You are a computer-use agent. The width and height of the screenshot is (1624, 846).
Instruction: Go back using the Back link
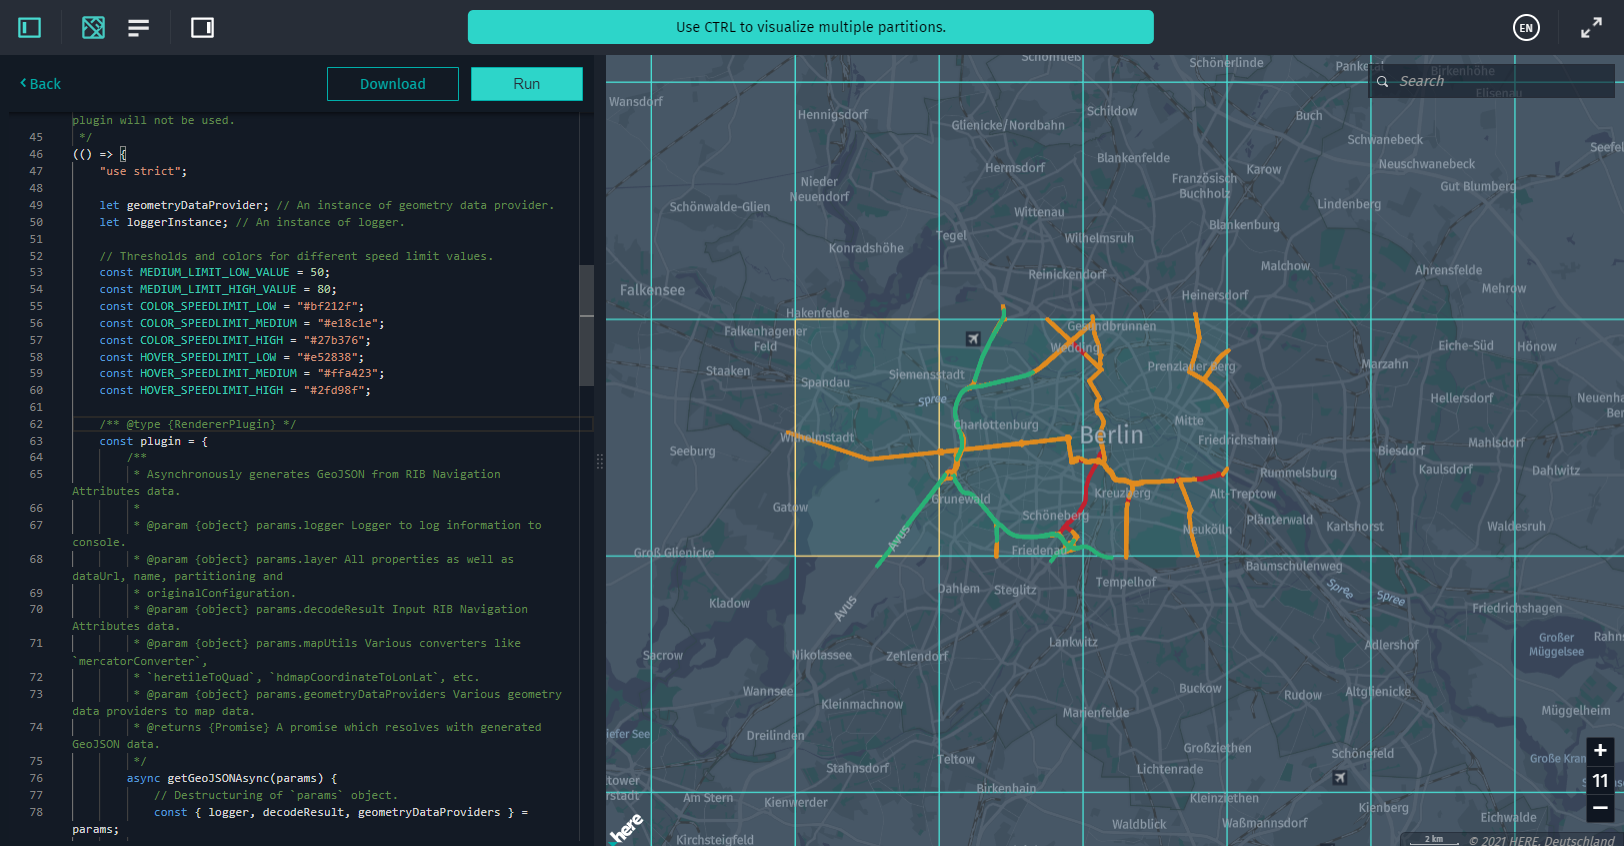(x=41, y=84)
